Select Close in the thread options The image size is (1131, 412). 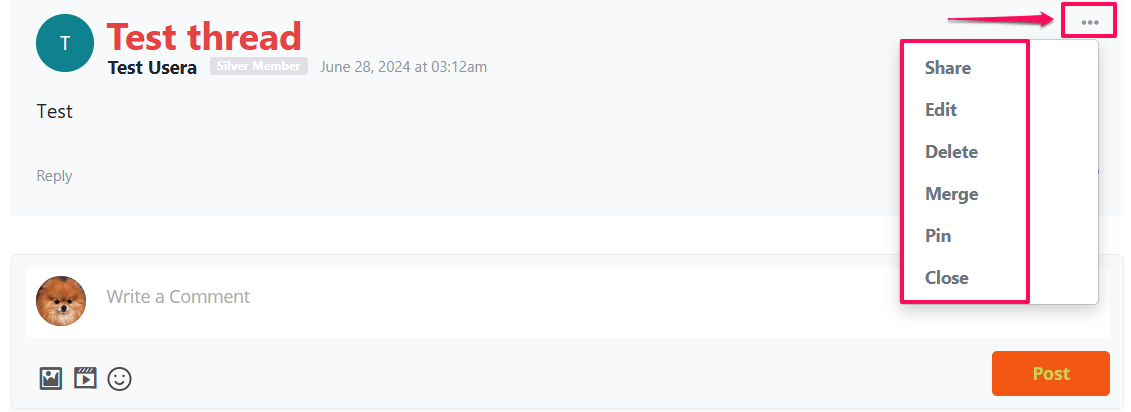[946, 277]
